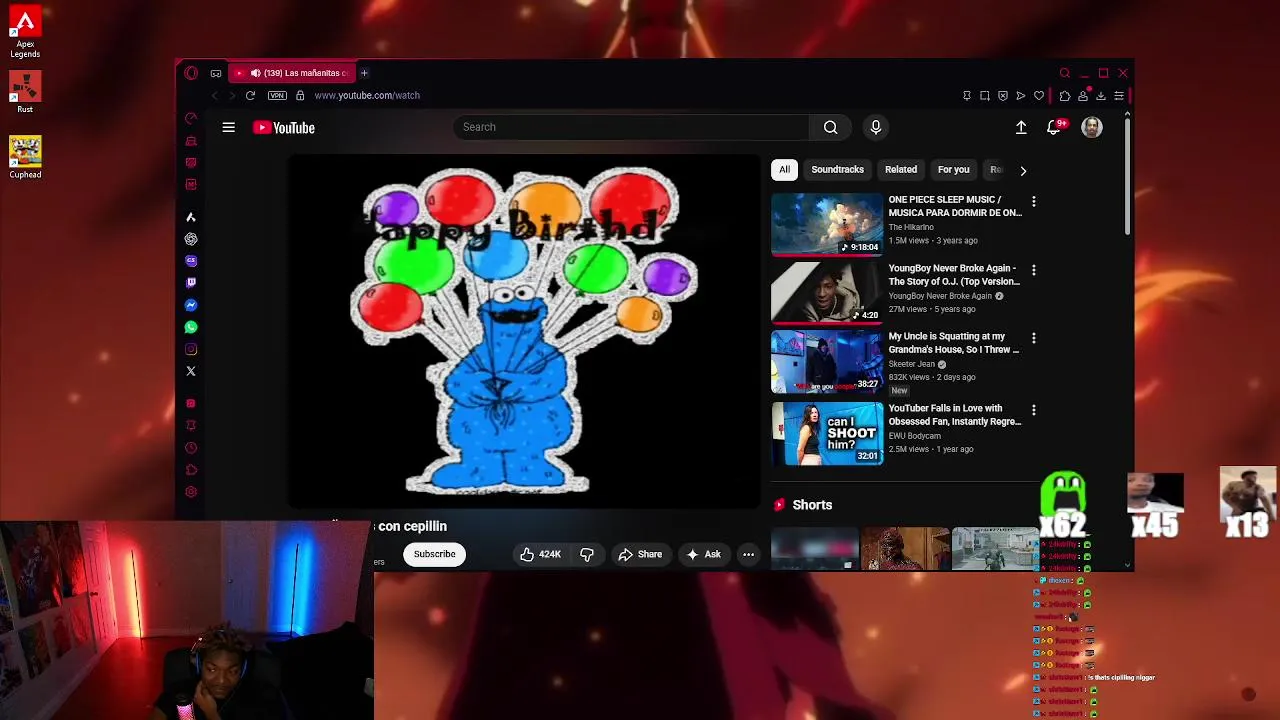
Task: Open the 9:18:04 One Piece thumbnail
Action: (827, 224)
